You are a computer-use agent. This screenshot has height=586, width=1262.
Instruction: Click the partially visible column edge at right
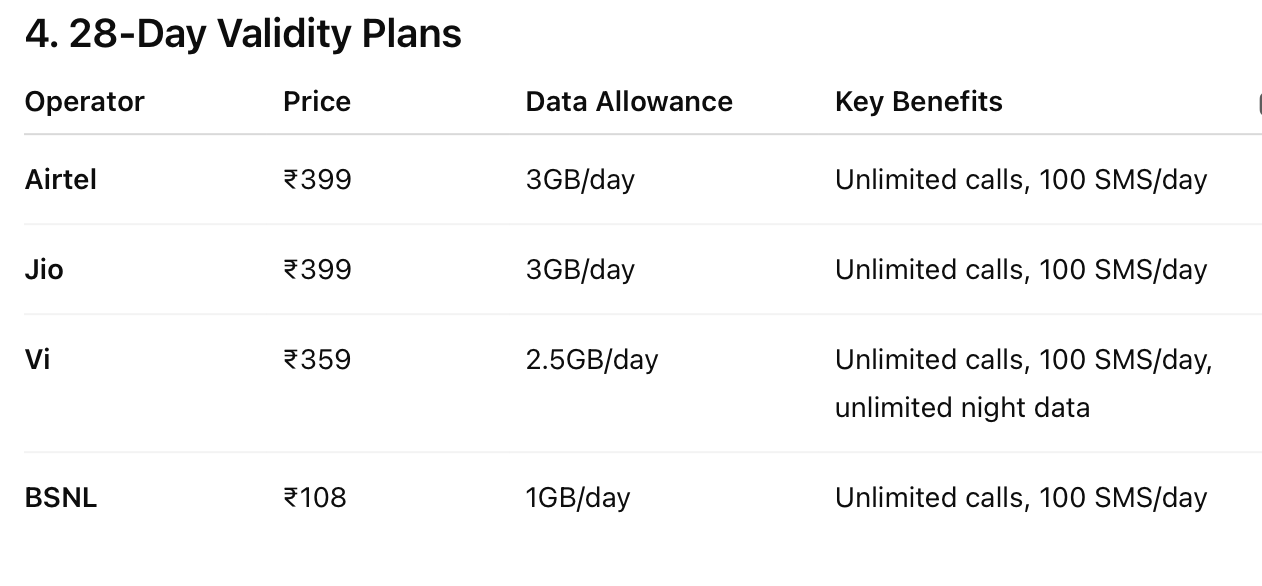click(1259, 104)
